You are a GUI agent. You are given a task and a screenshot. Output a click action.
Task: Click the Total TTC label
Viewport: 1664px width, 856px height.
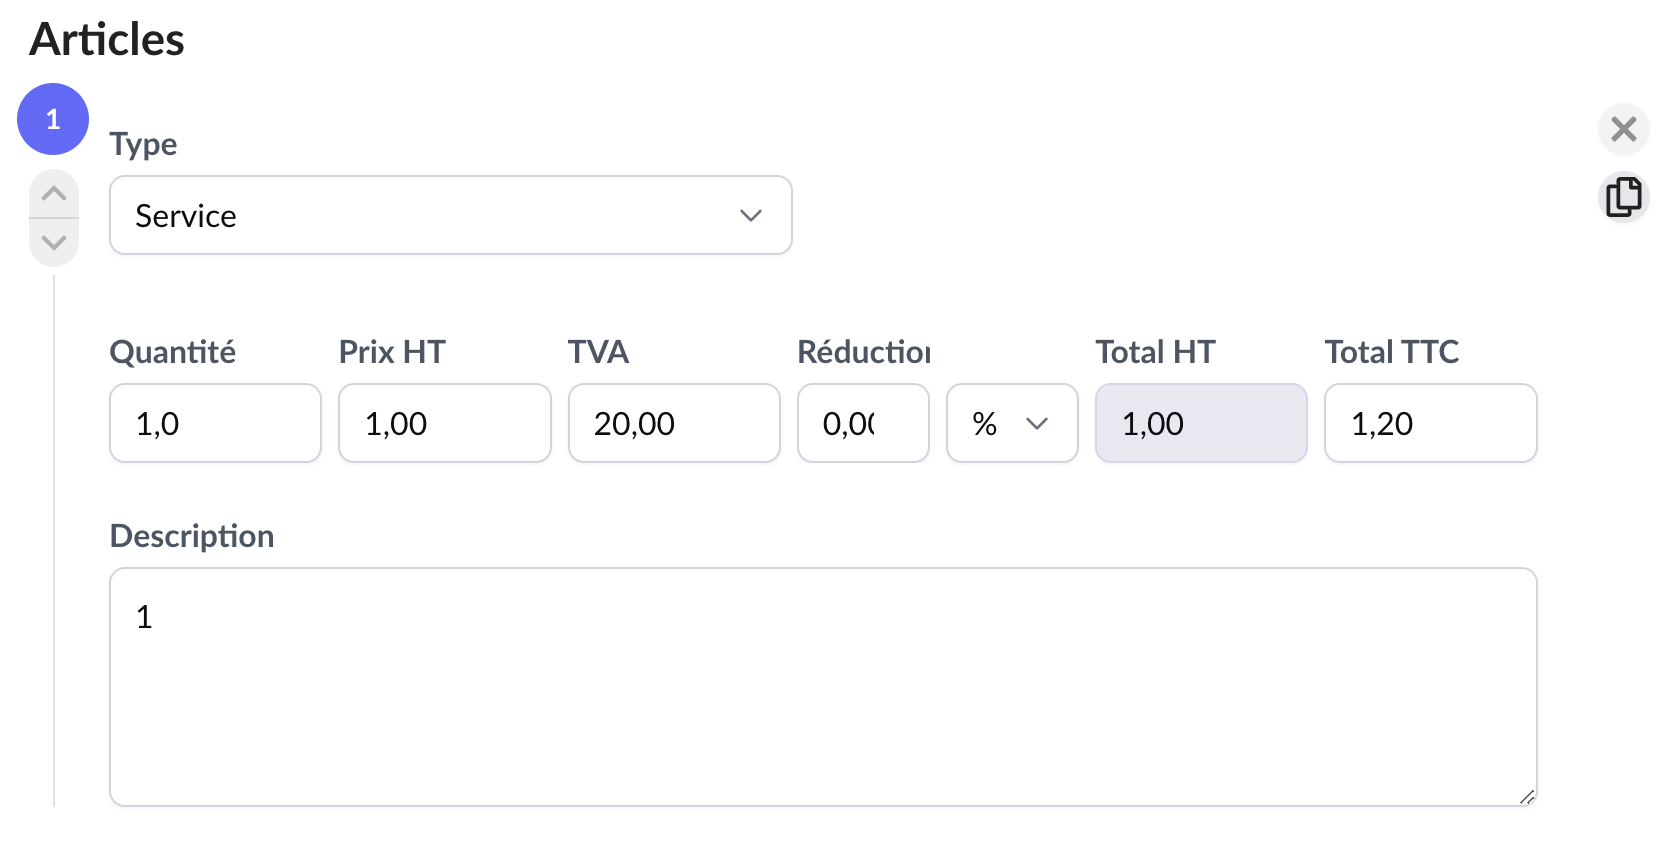point(1391,352)
